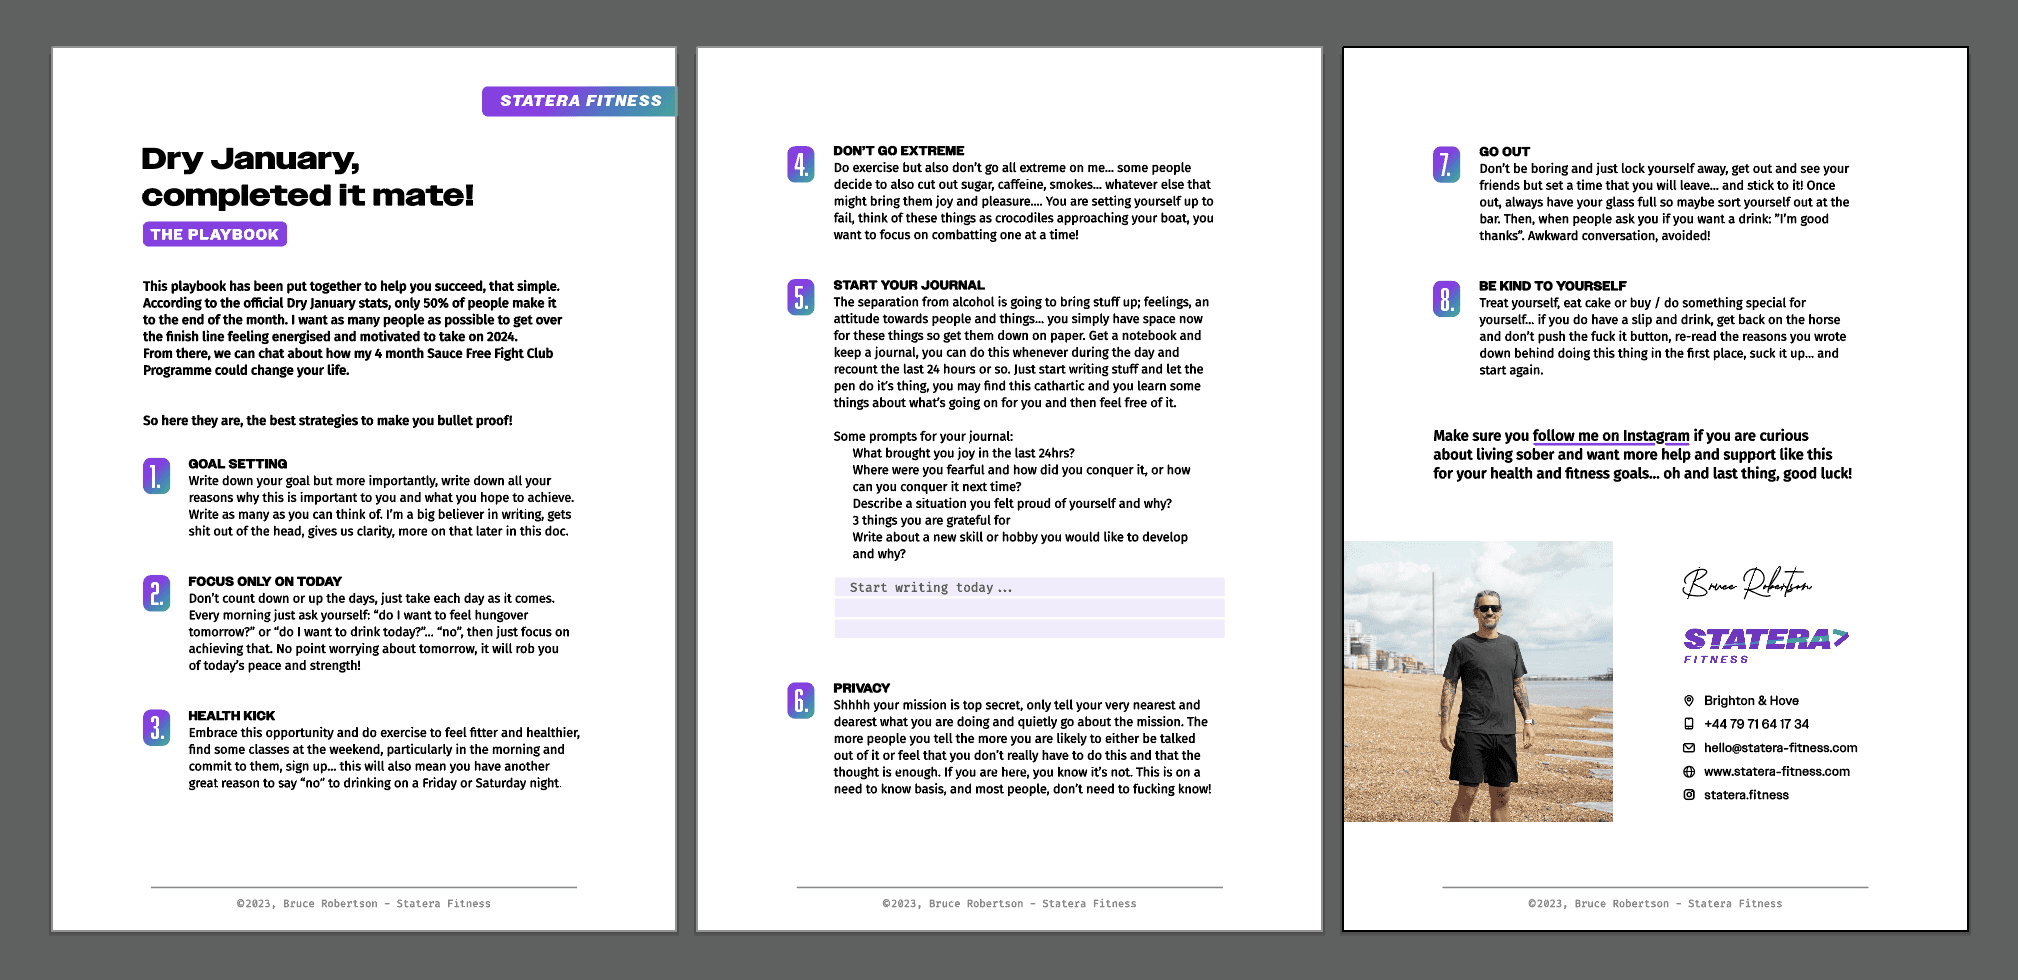Click the HEALTH KICK heading

tap(232, 716)
